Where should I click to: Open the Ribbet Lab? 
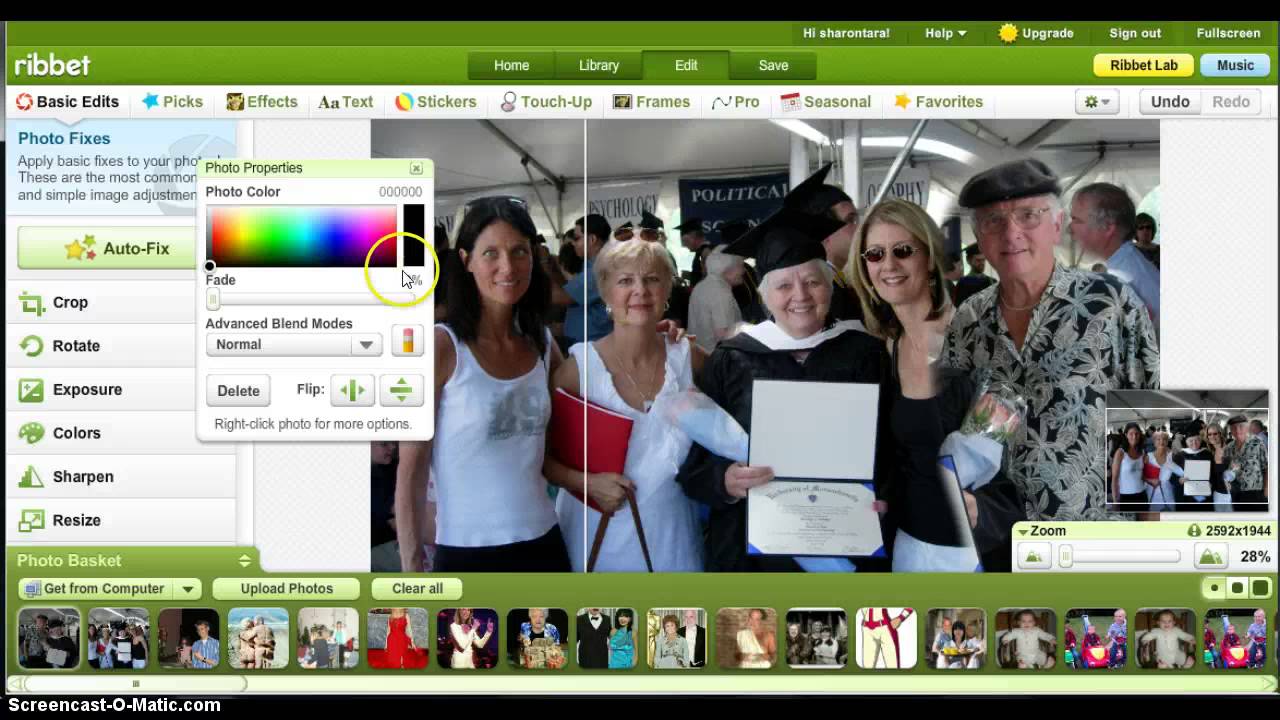click(1144, 65)
